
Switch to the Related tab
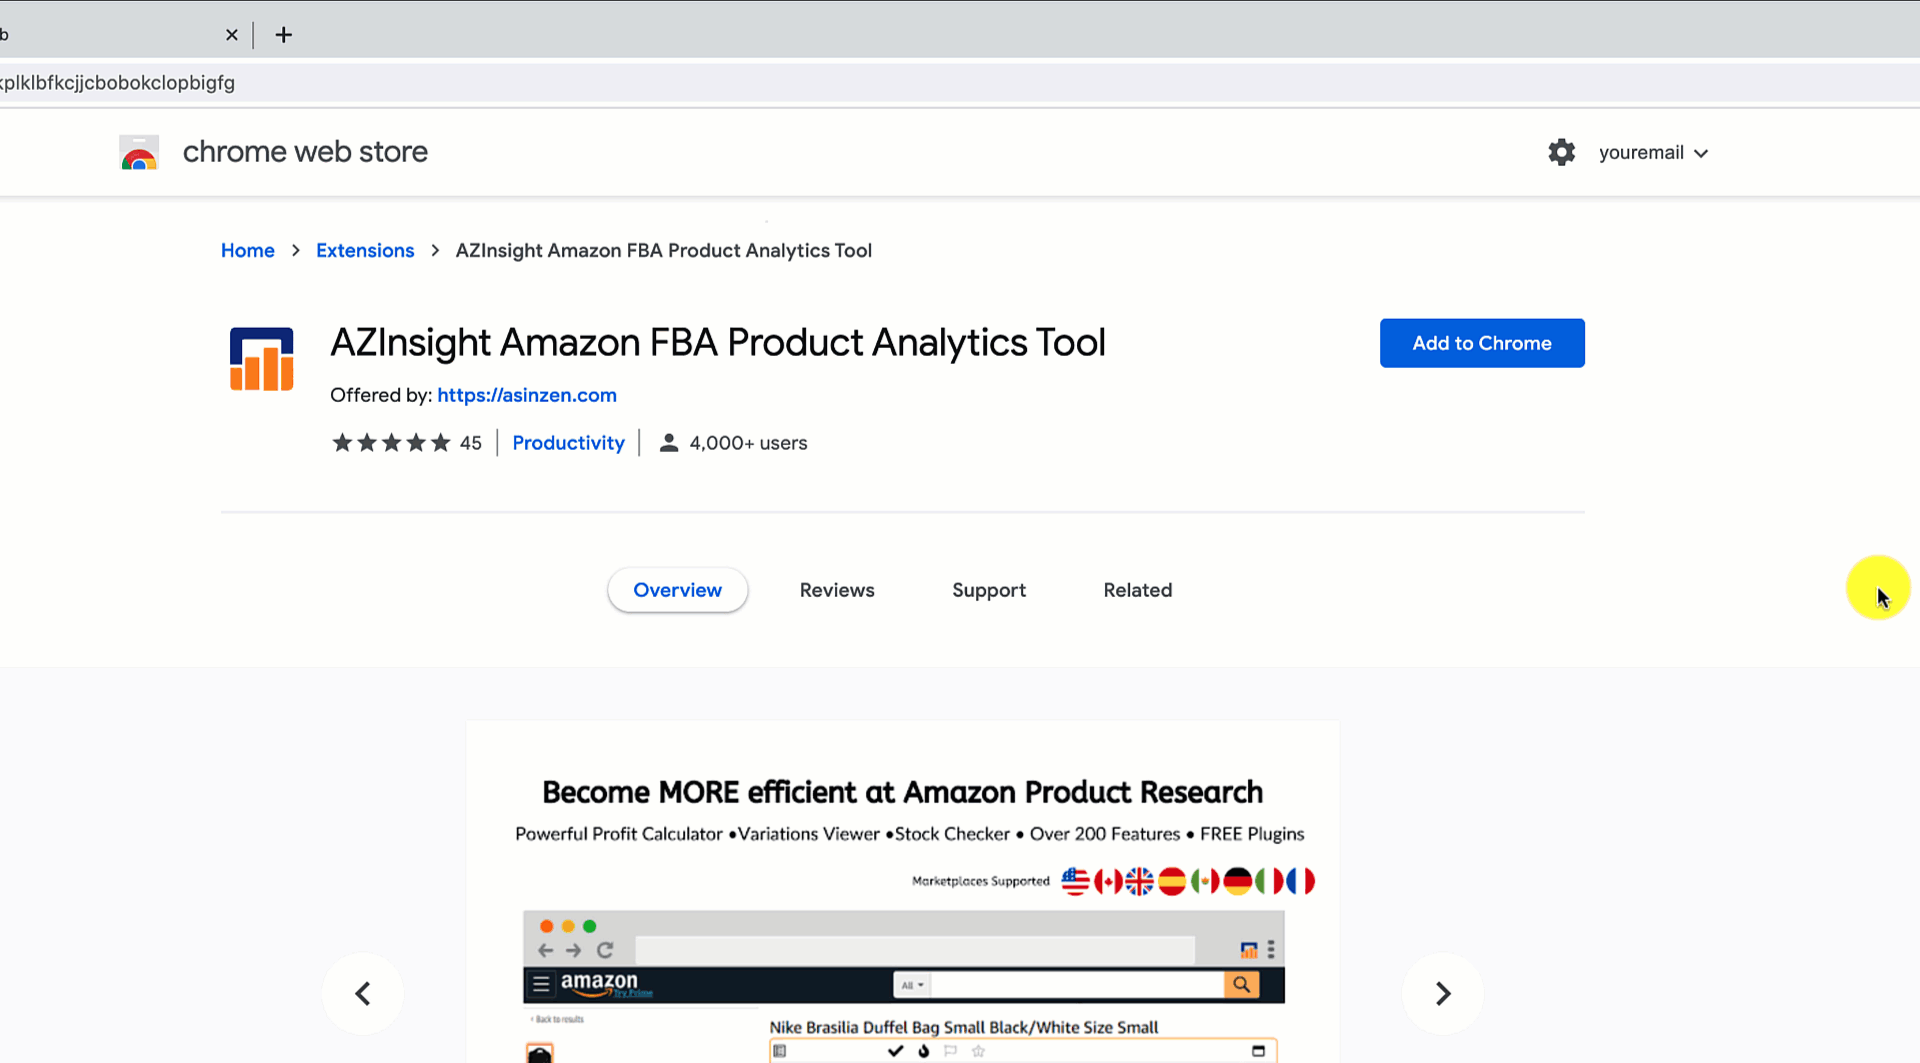(x=1138, y=590)
